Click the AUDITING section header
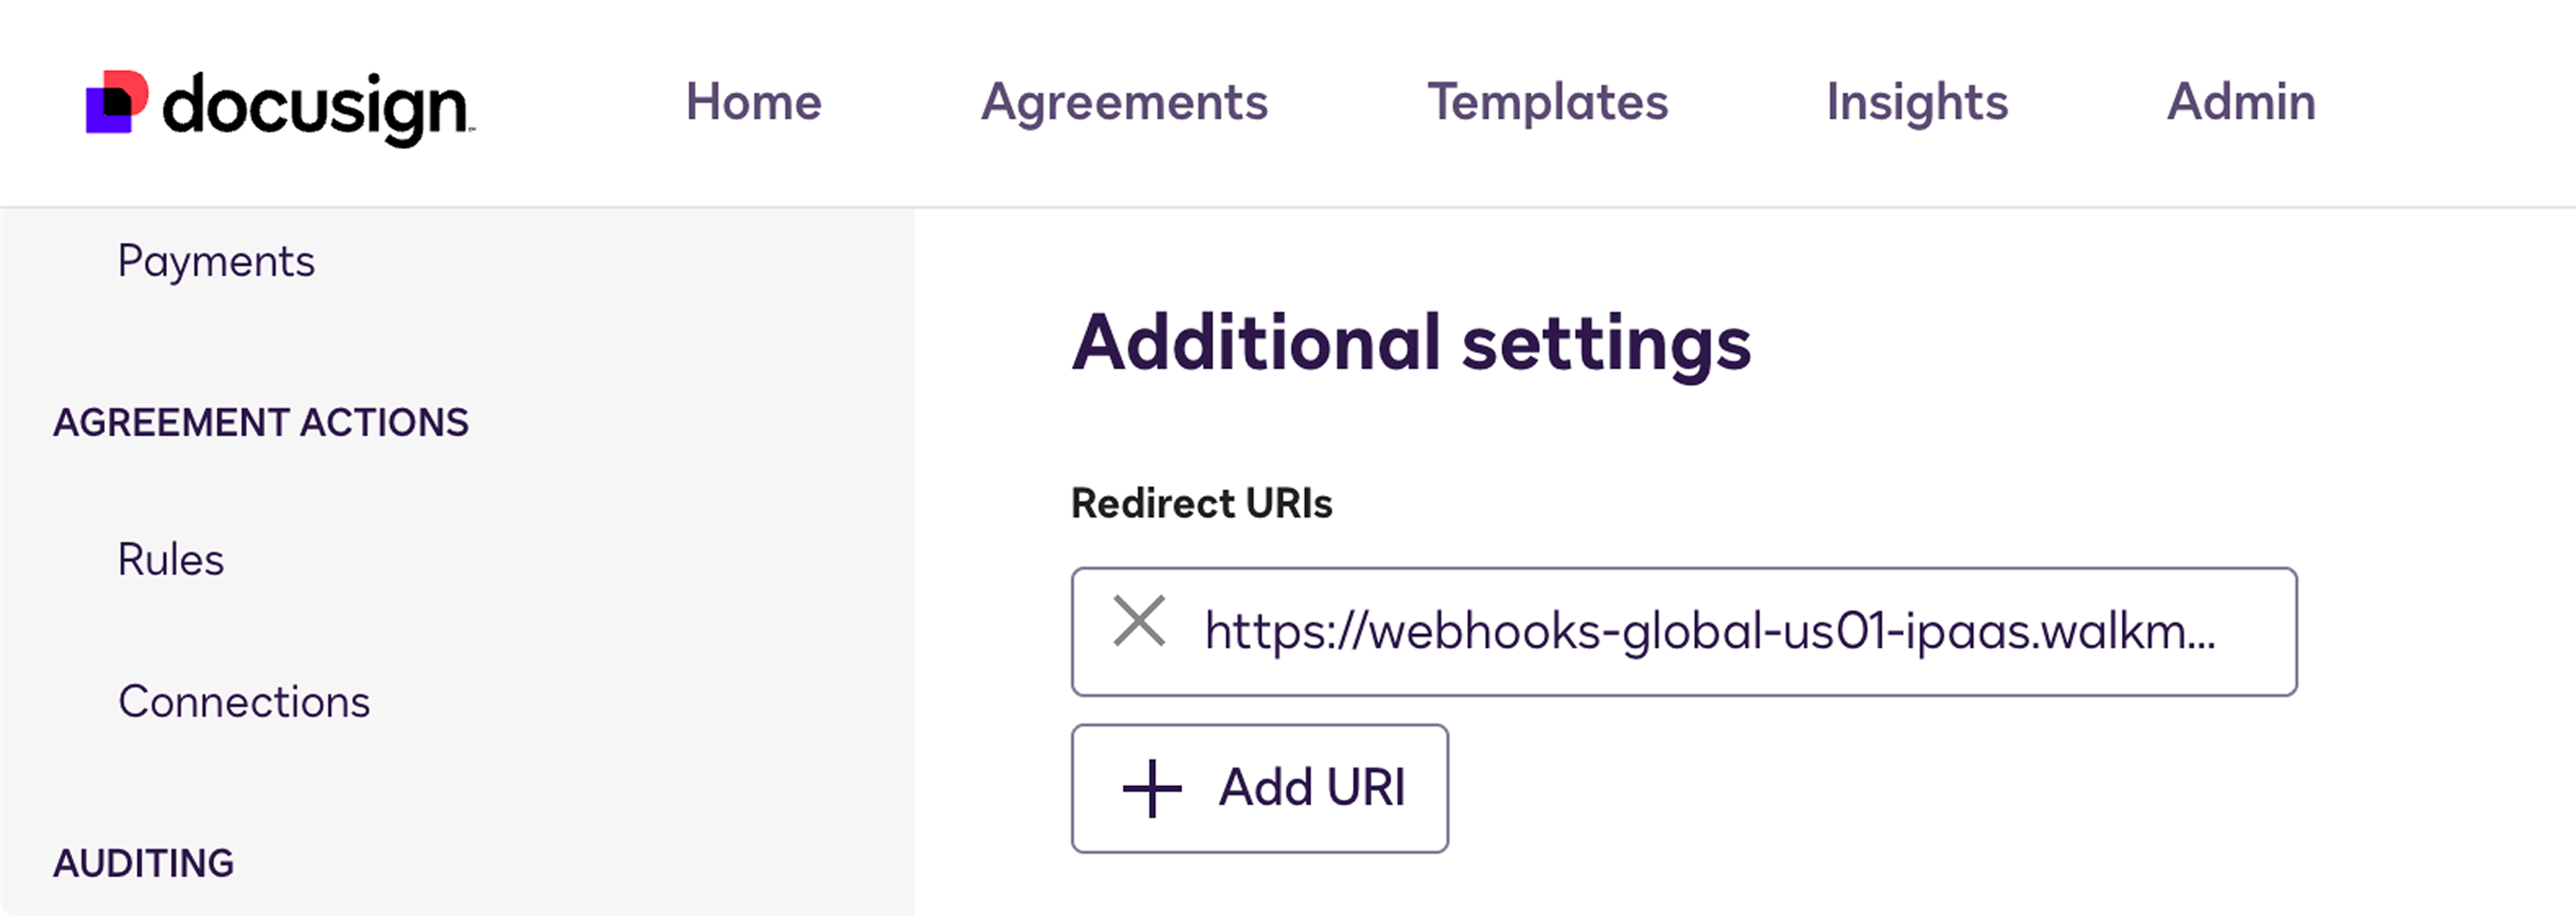The width and height of the screenshot is (2576, 916). 144,863
